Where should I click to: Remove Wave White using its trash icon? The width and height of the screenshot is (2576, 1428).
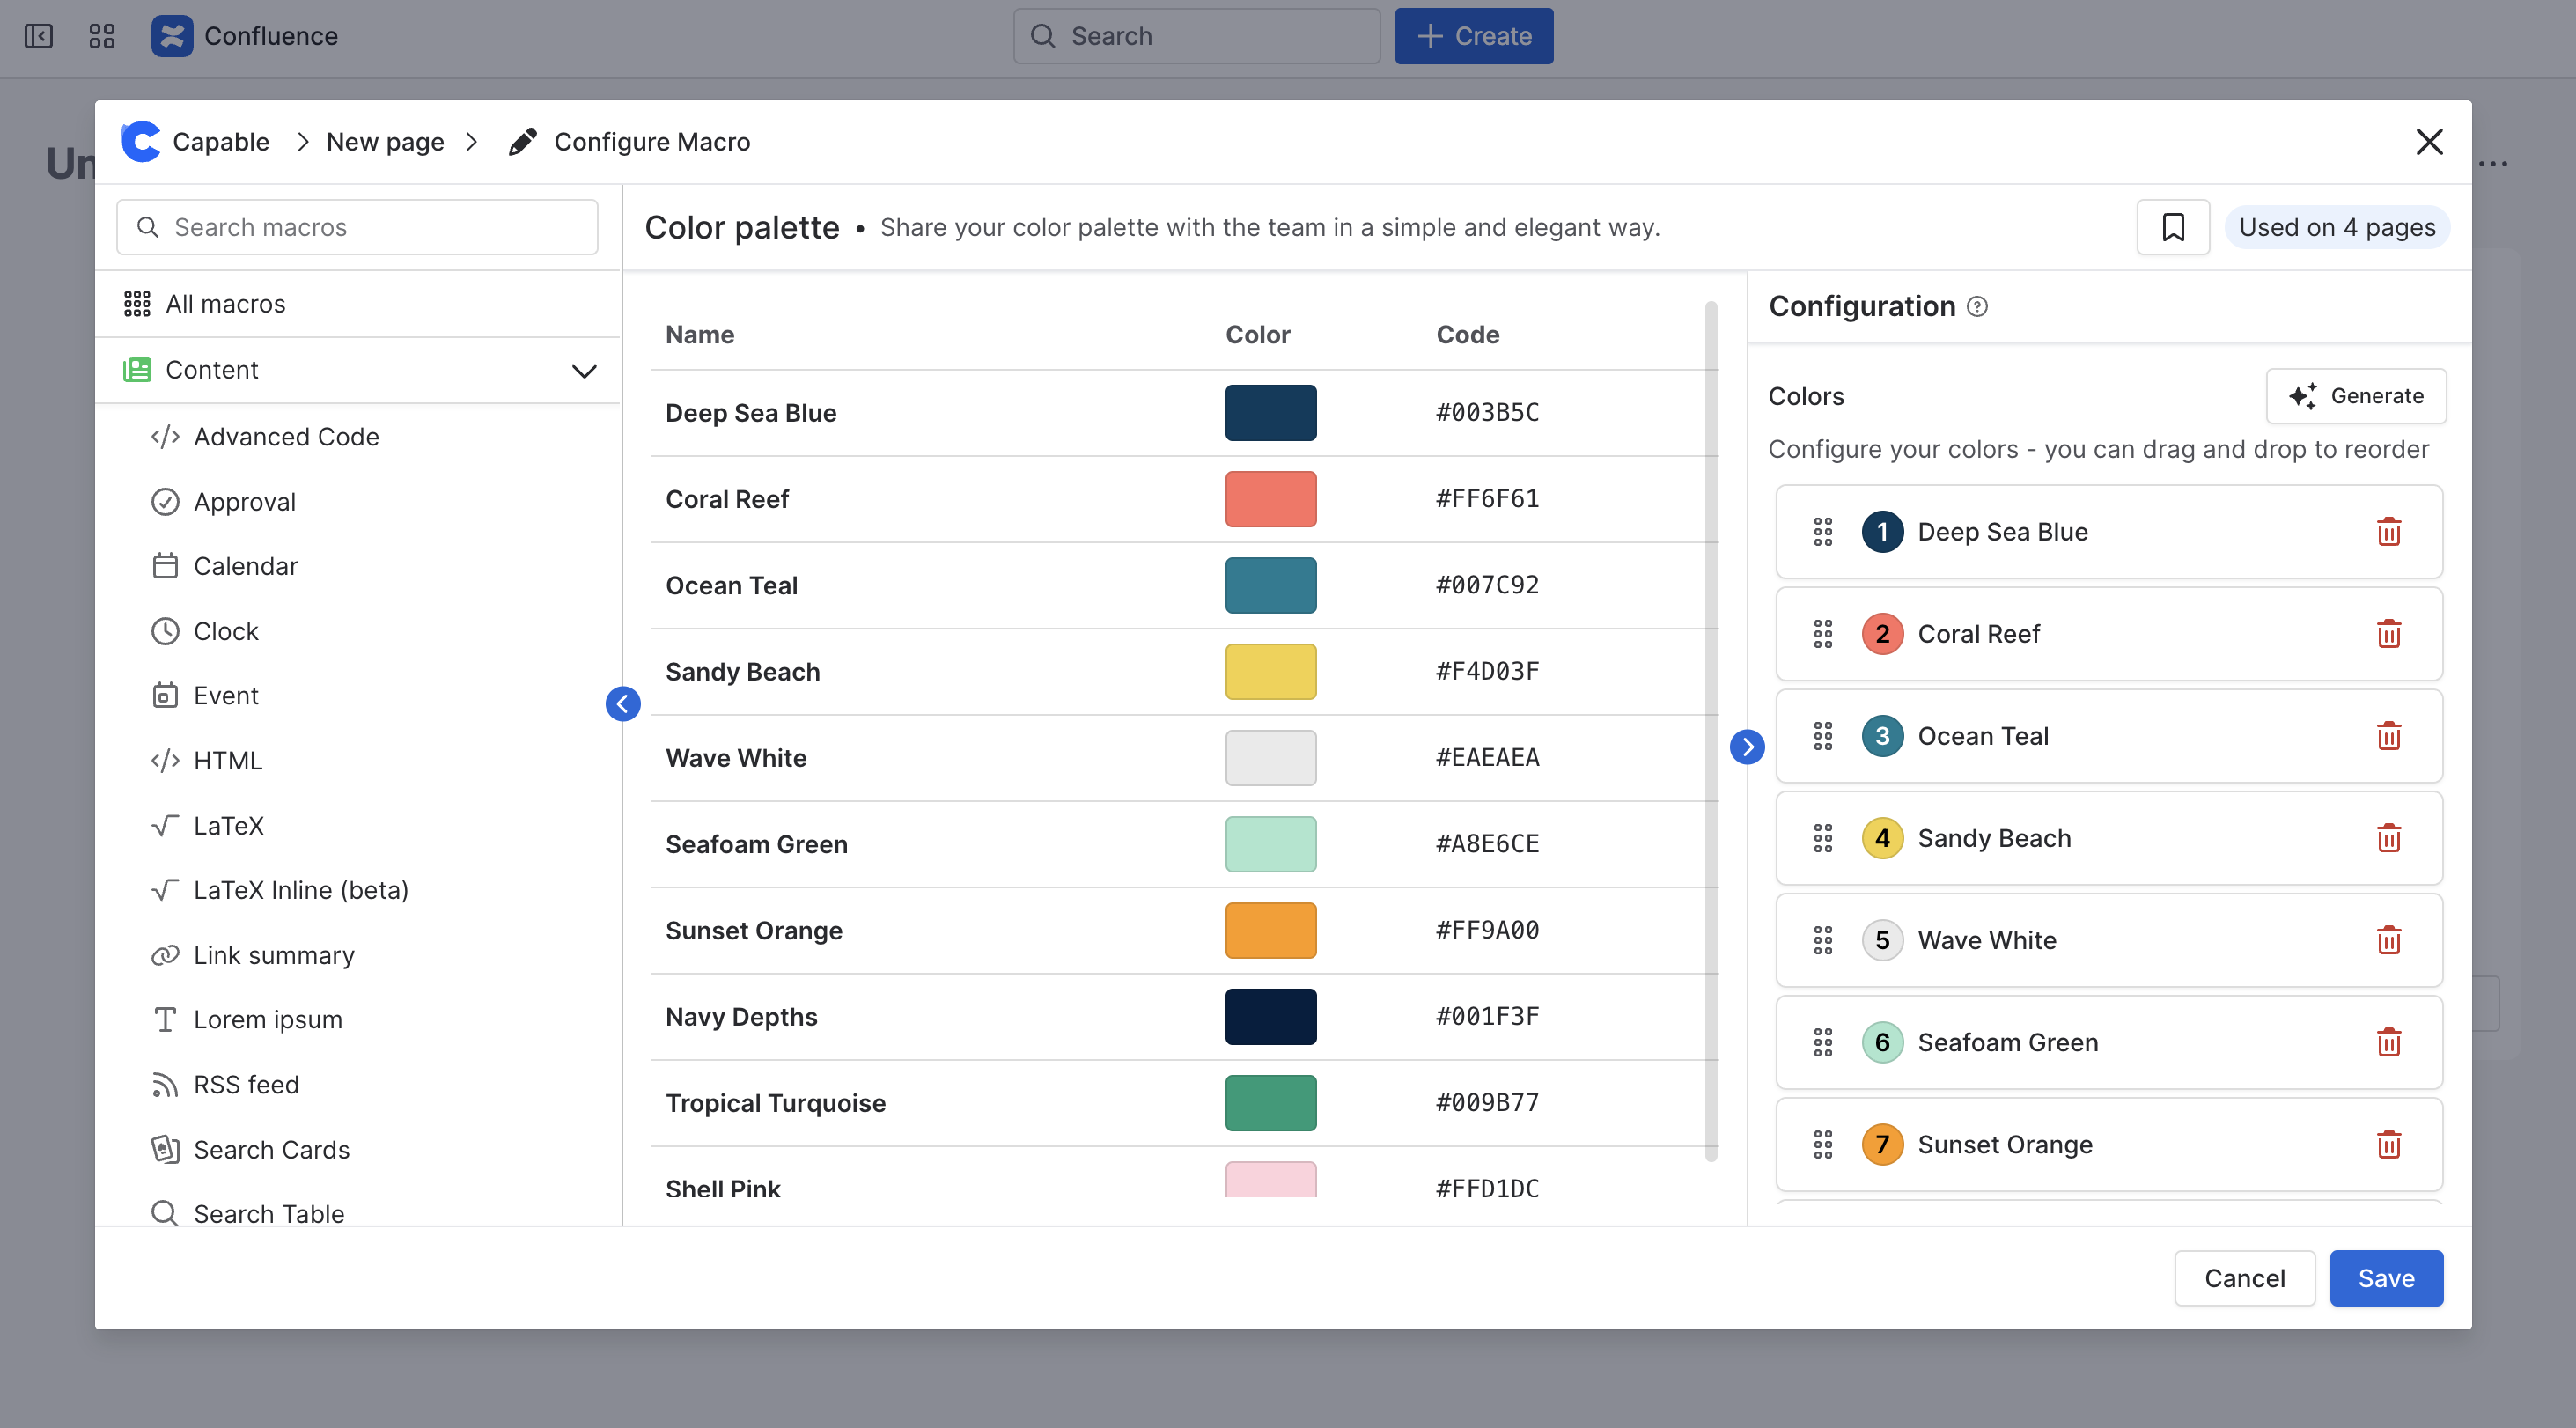click(2388, 940)
